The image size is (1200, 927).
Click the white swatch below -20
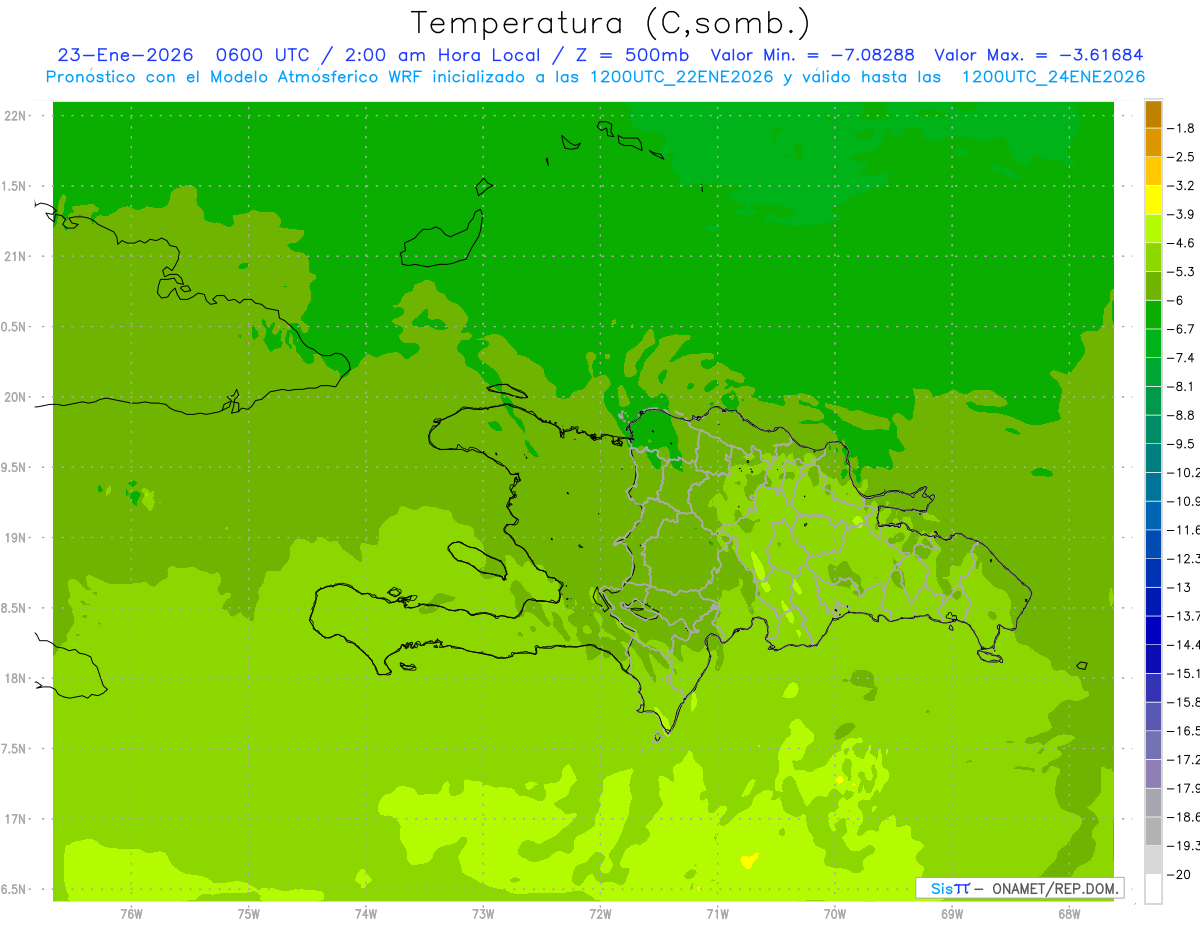(x=1153, y=889)
